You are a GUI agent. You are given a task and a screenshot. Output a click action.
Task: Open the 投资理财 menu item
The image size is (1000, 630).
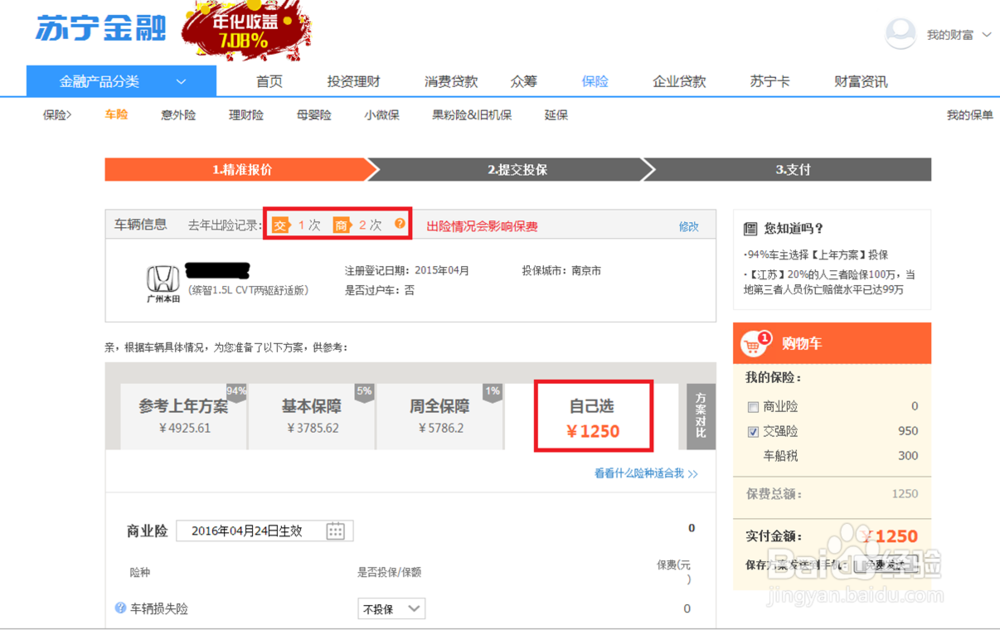[x=353, y=82]
